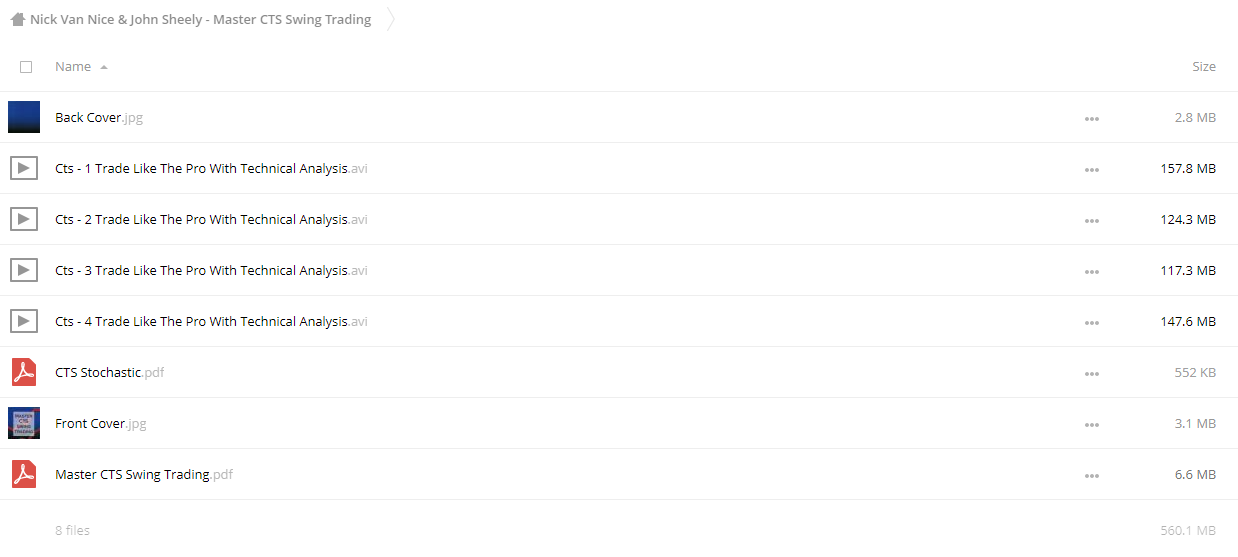Viewport: 1238px width, 557px height.
Task: Click play icon of Cts - 3 video
Action: click(x=24, y=270)
